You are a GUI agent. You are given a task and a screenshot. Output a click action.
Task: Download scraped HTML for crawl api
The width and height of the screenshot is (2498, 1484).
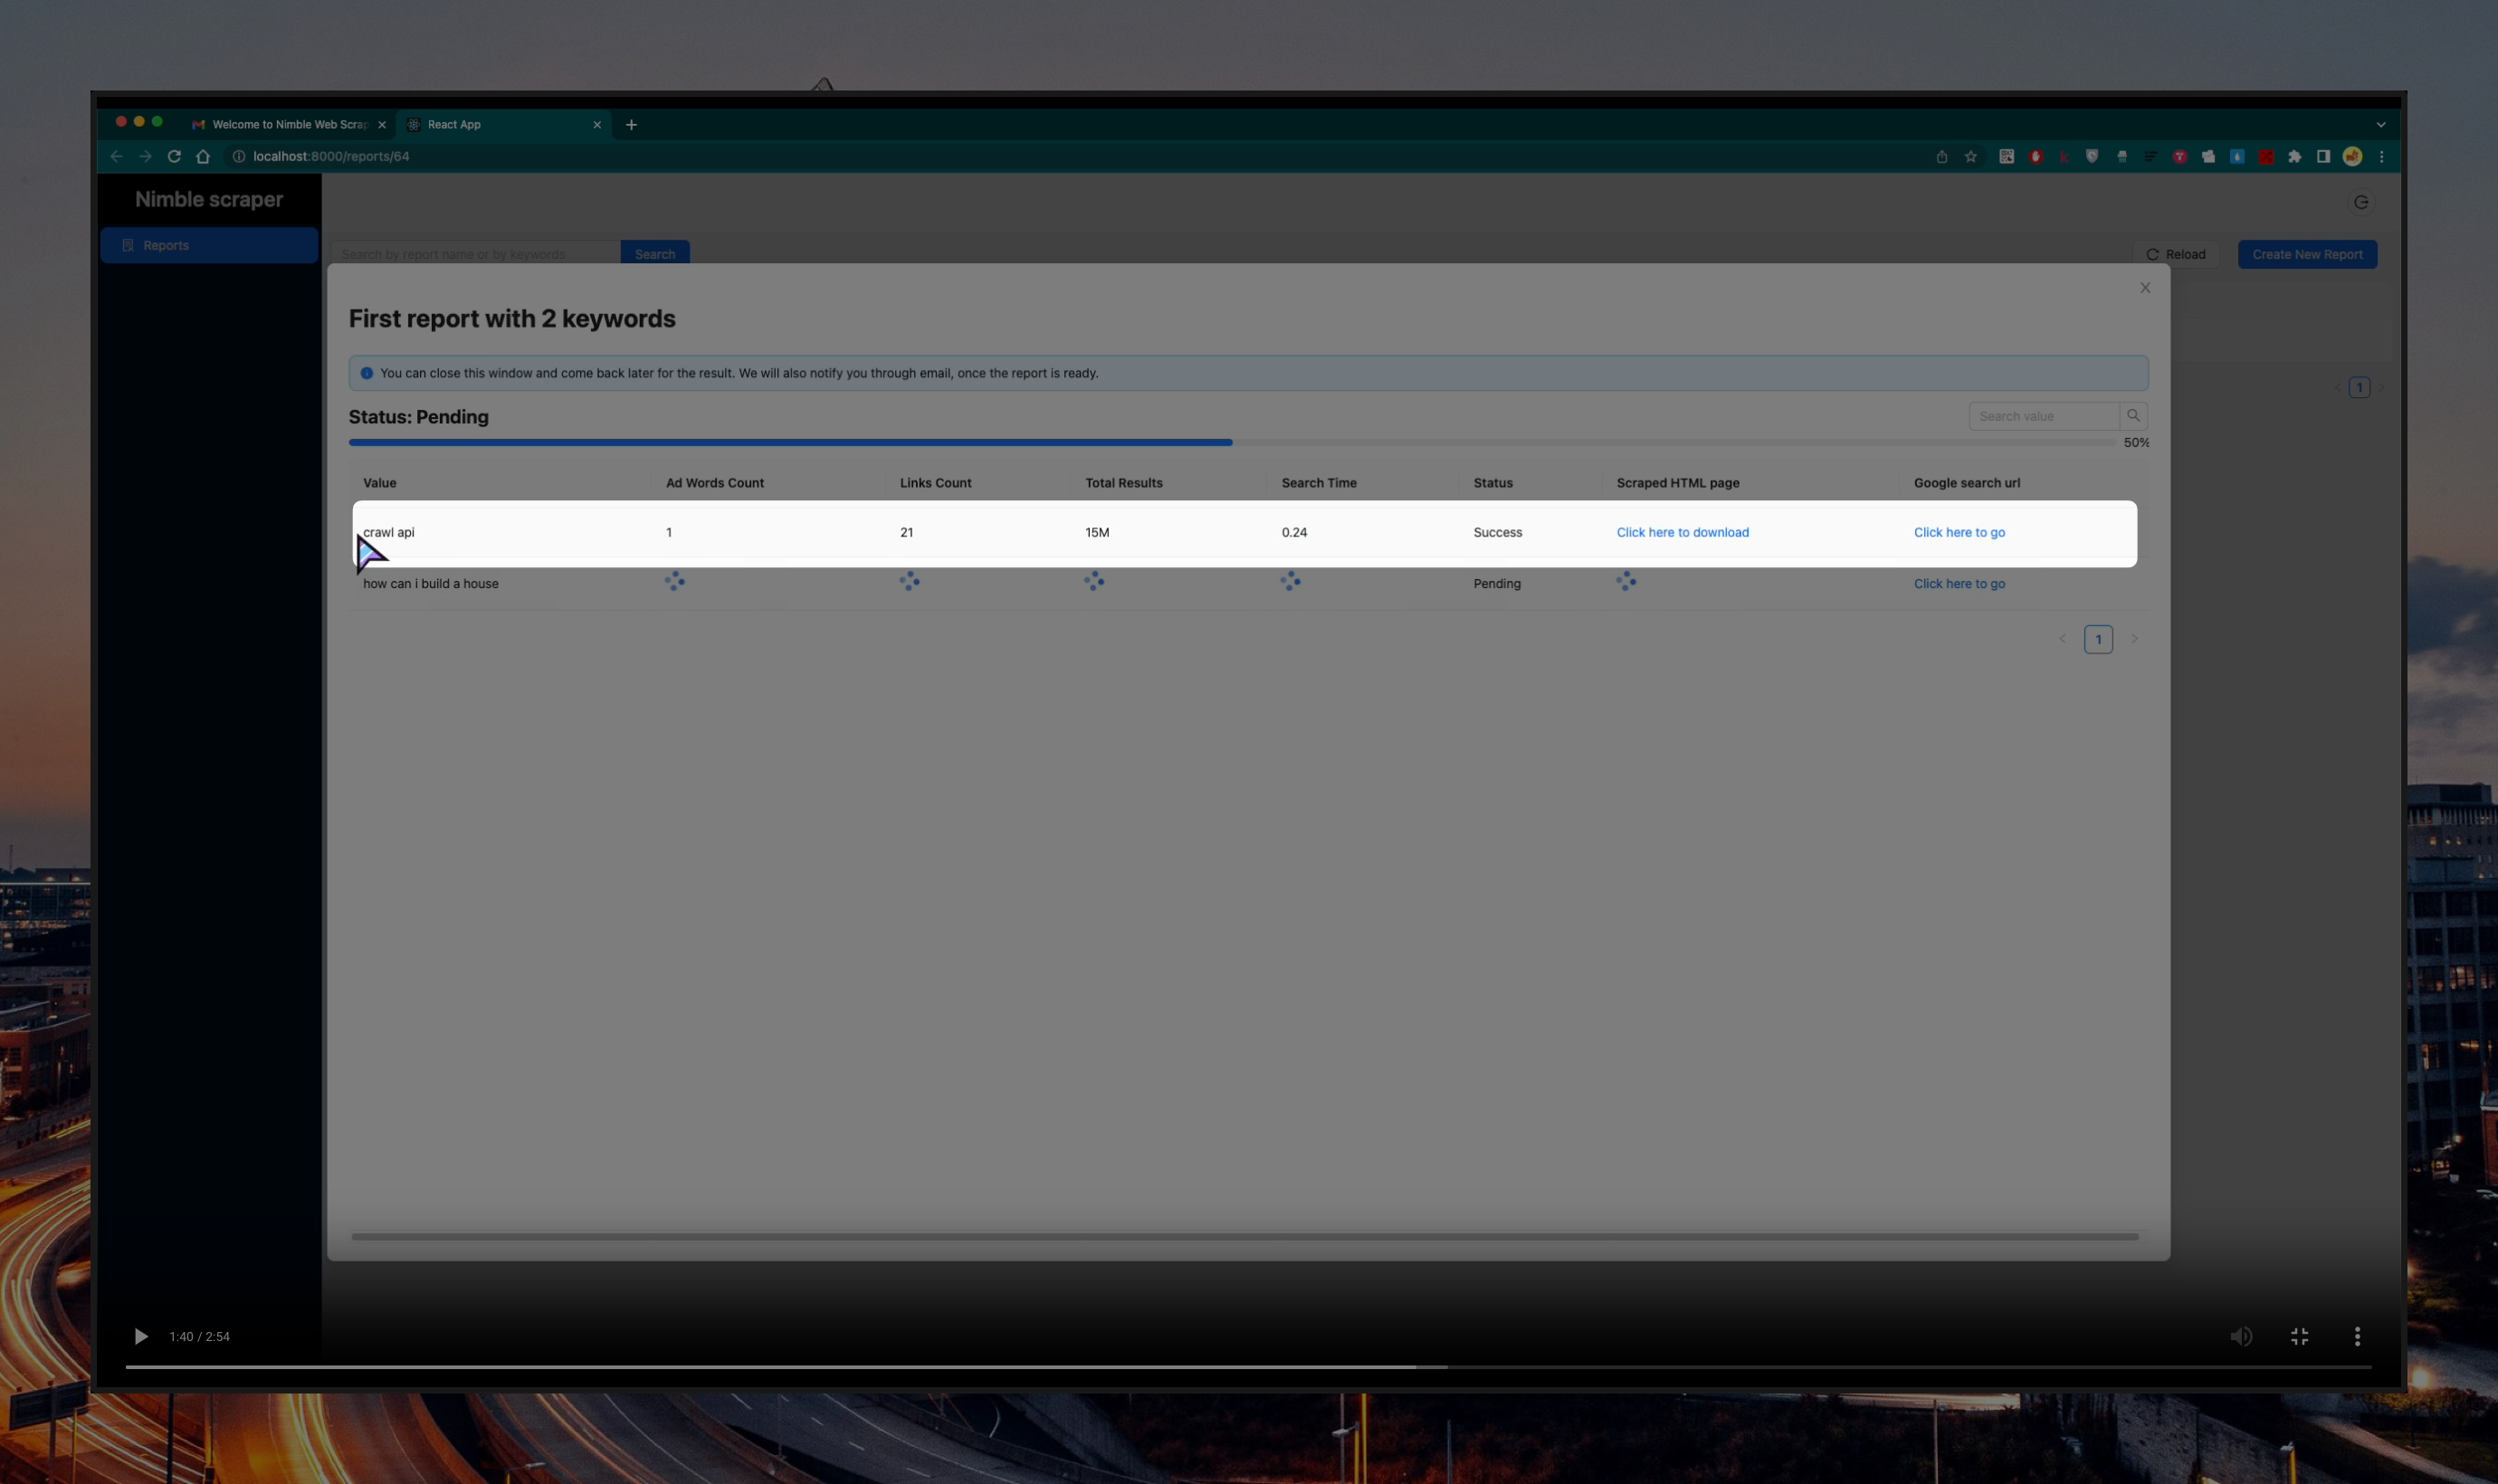(1682, 532)
